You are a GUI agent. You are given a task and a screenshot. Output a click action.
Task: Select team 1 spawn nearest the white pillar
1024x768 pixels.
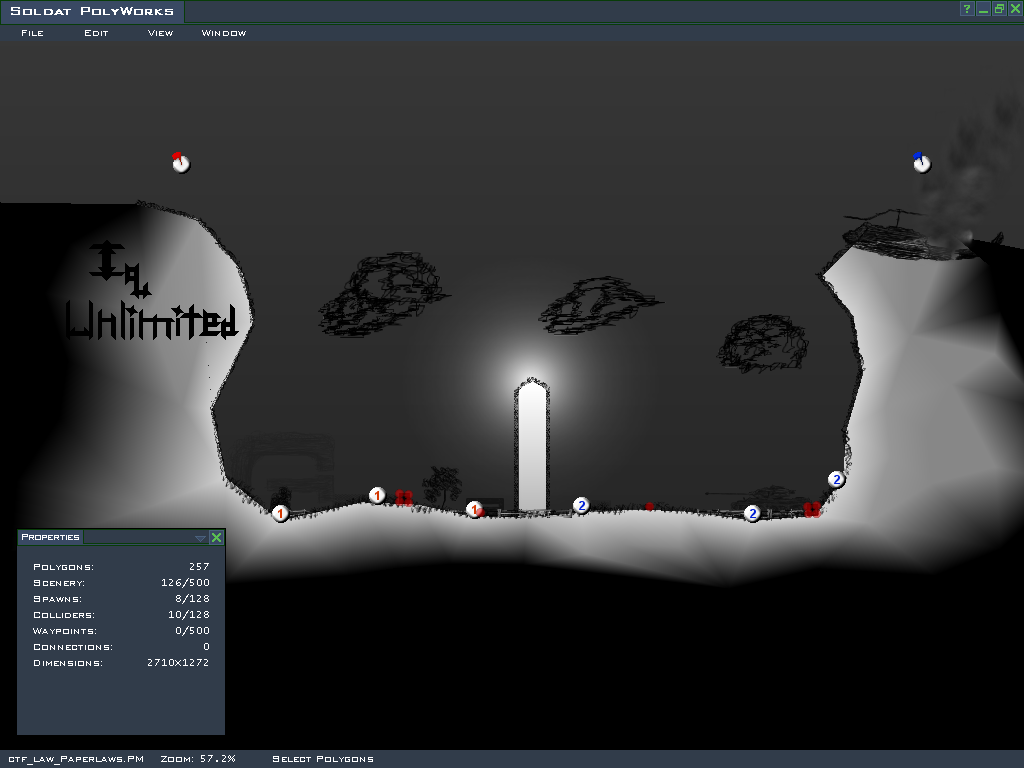tap(475, 509)
